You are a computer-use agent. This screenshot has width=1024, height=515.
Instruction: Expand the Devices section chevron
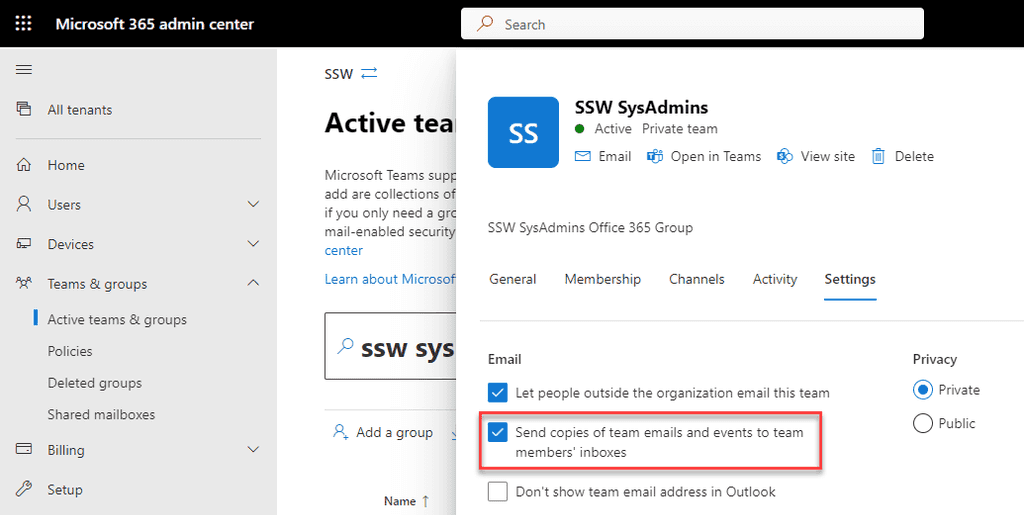pos(253,244)
